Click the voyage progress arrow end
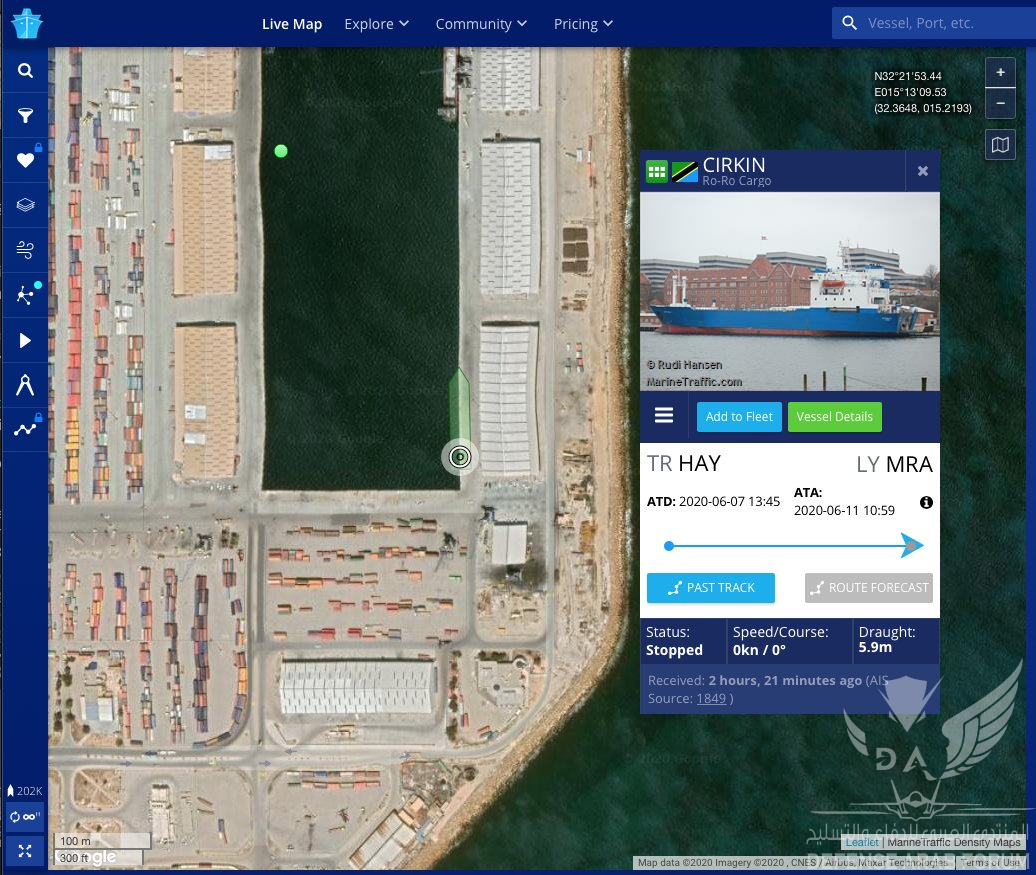The image size is (1036, 875). [912, 546]
